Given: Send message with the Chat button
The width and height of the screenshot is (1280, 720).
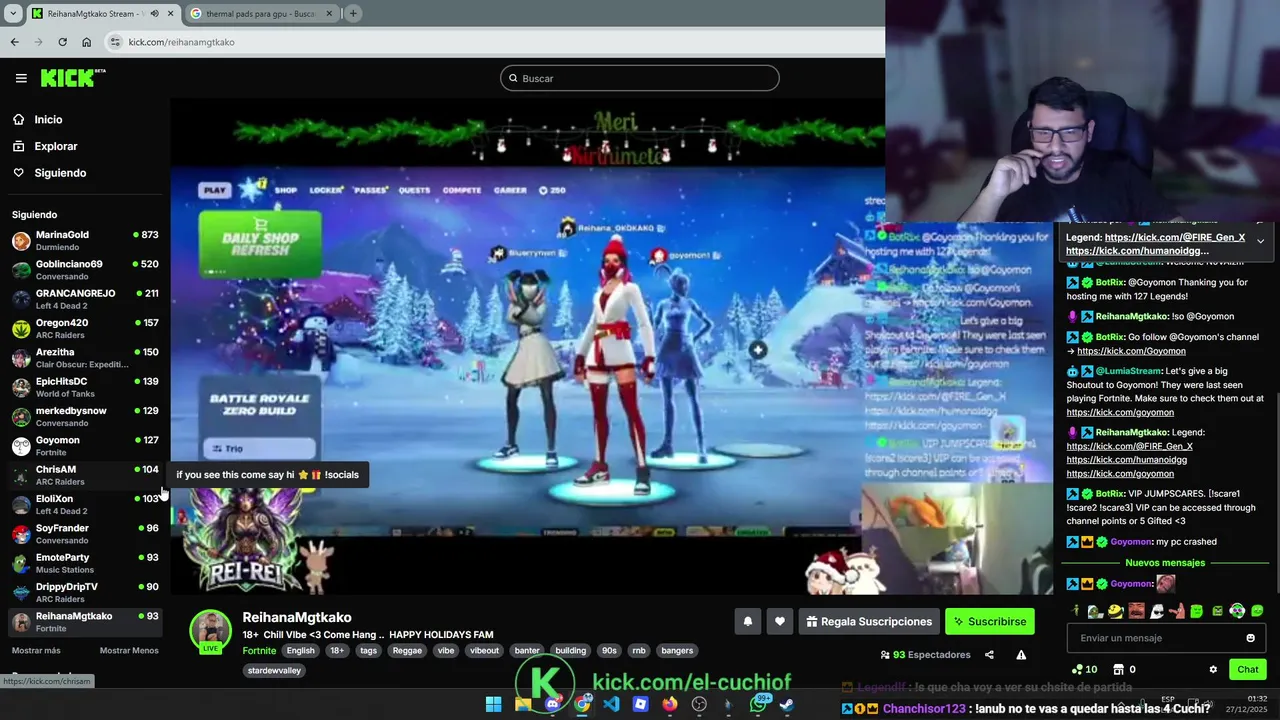Looking at the screenshot, I should 1248,669.
